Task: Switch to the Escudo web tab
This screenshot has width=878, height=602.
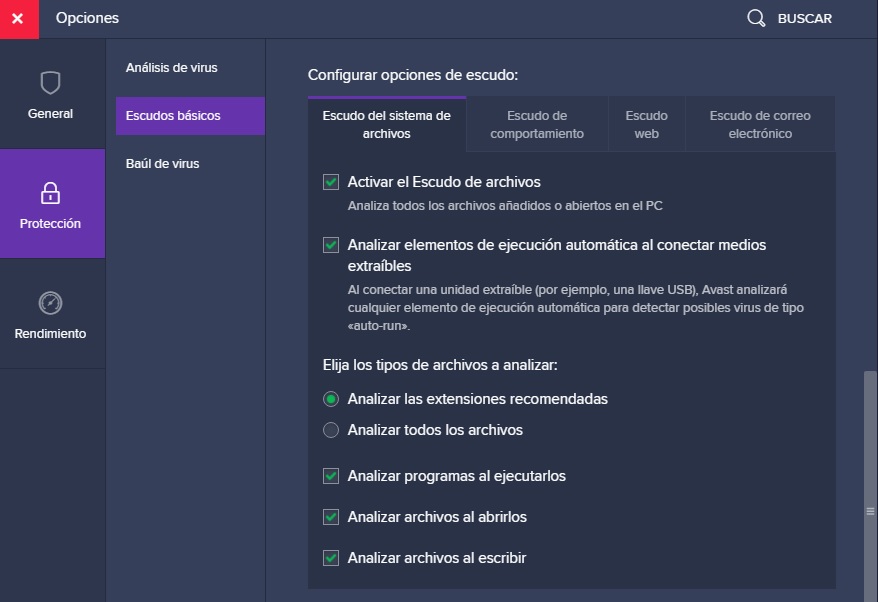Action: point(646,123)
